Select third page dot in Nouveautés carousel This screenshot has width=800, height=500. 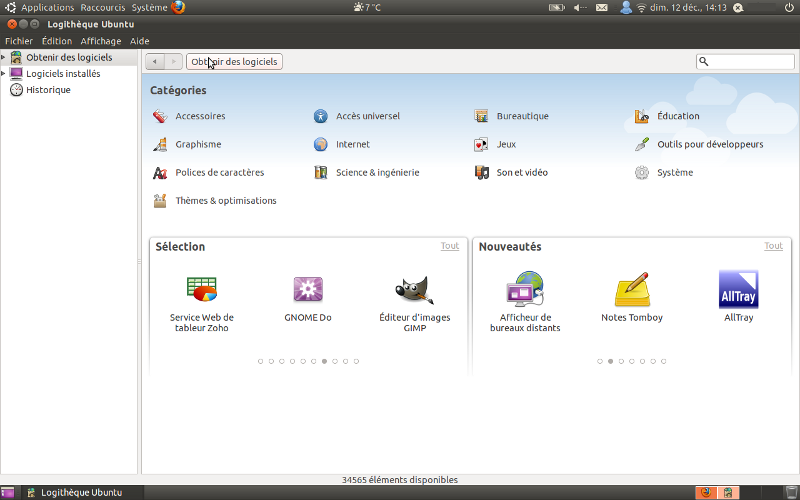(x=621, y=361)
